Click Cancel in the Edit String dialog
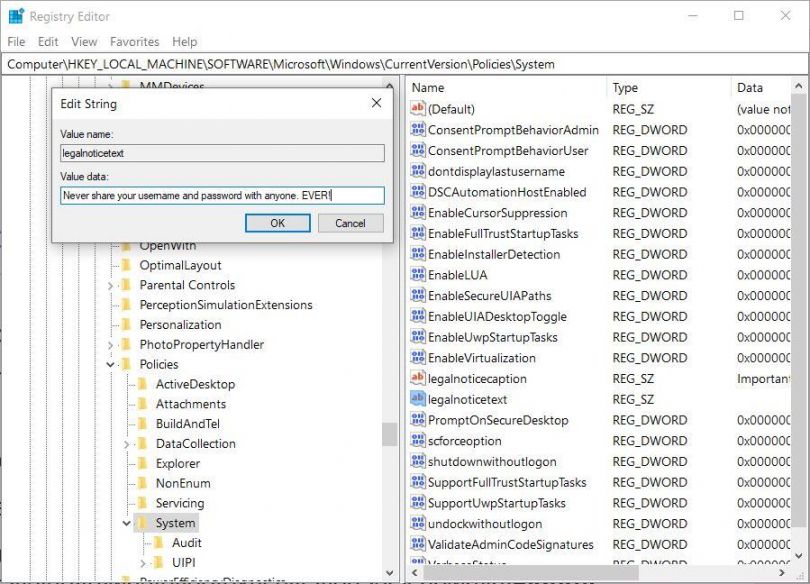 coord(350,223)
